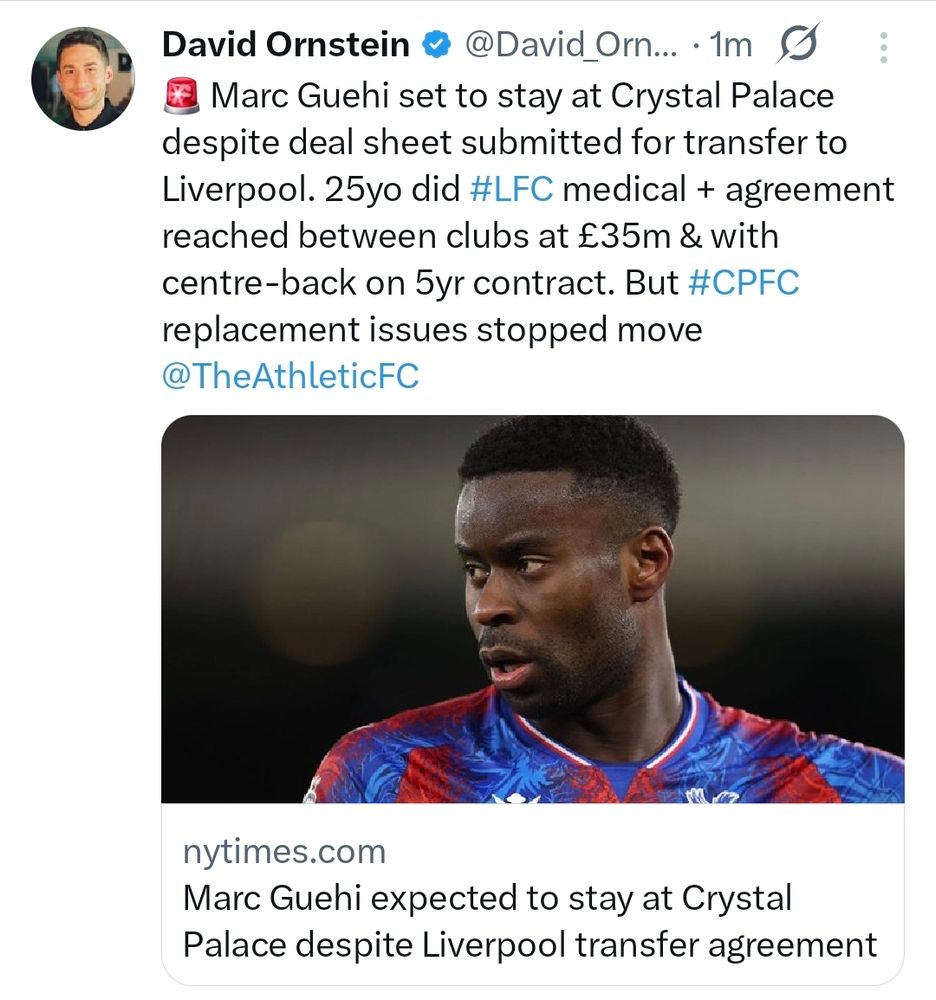
Task: Visit the @TheAthleticFC mention
Action: click(290, 376)
